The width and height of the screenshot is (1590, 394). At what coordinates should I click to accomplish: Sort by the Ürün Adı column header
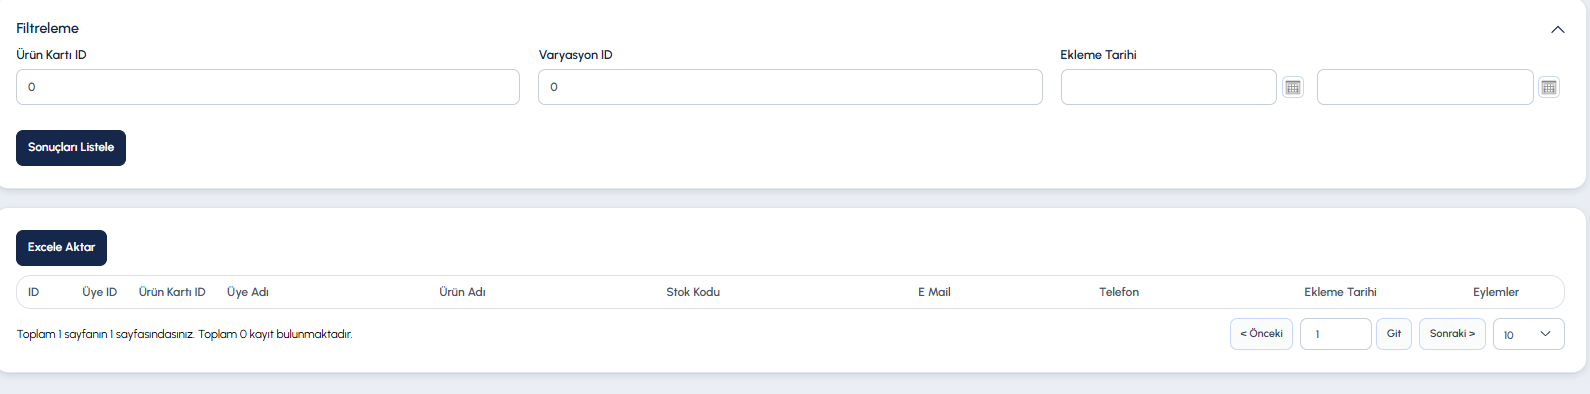[462, 292]
